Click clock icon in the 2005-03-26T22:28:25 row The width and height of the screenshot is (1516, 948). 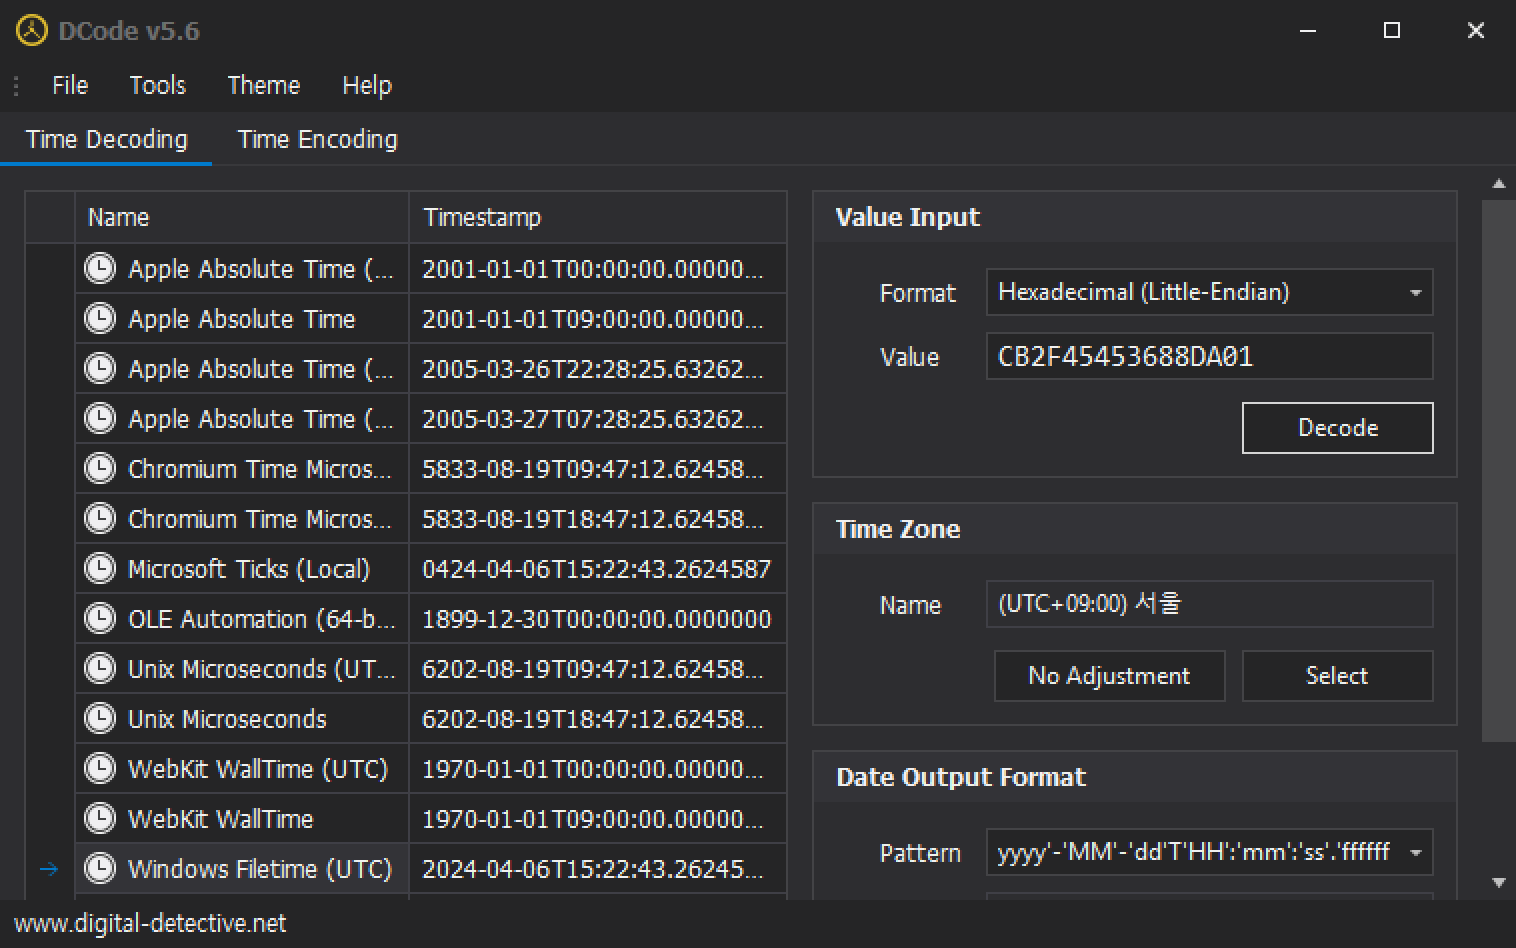(x=100, y=368)
